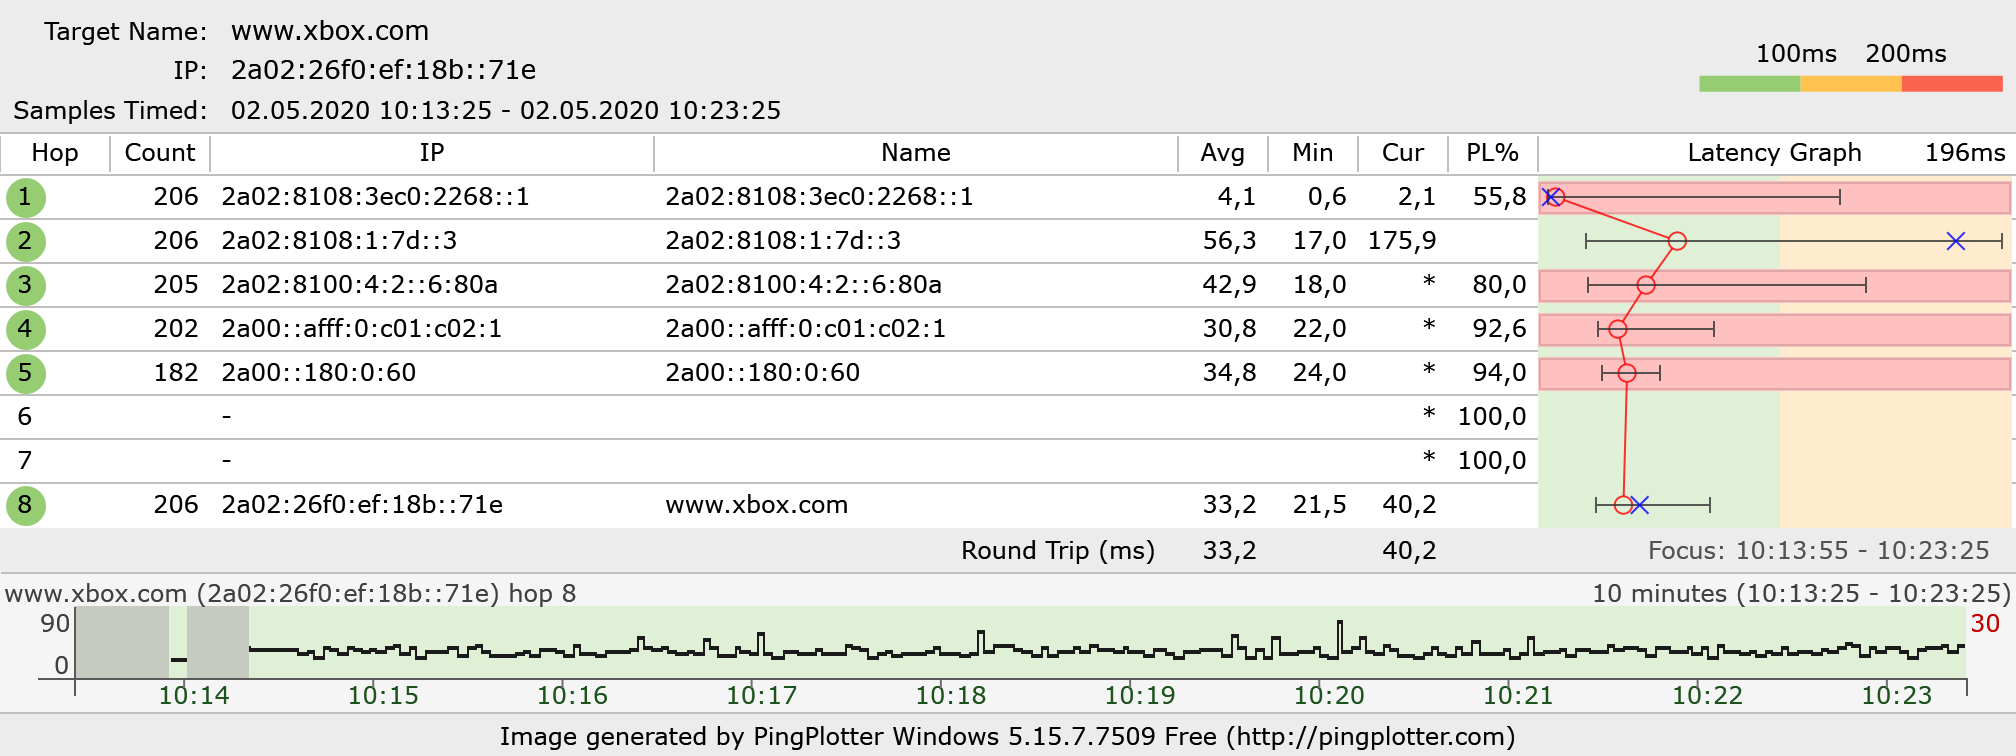The image size is (2016, 756).
Task: Click the Latency Graph column header
Action: pos(1774,153)
